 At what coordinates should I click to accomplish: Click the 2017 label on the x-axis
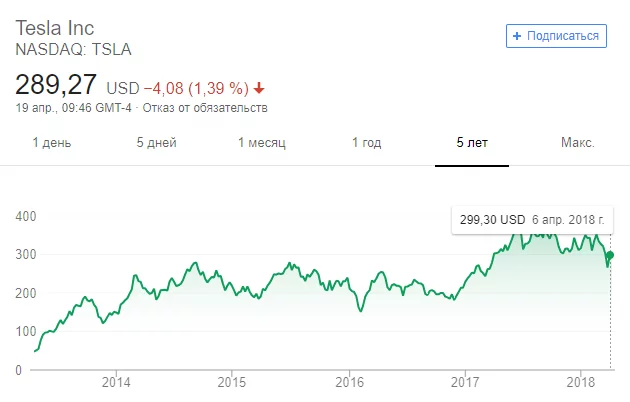[466, 382]
